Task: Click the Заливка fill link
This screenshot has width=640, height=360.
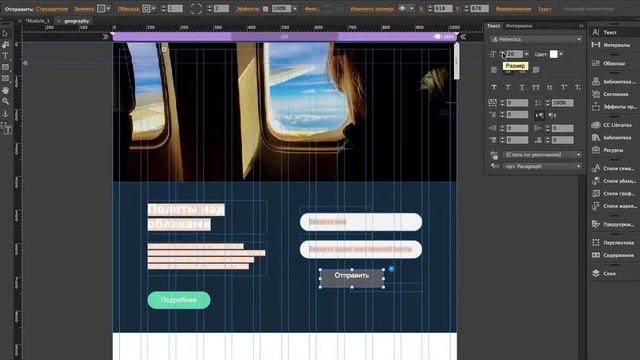Action: [x=84, y=9]
